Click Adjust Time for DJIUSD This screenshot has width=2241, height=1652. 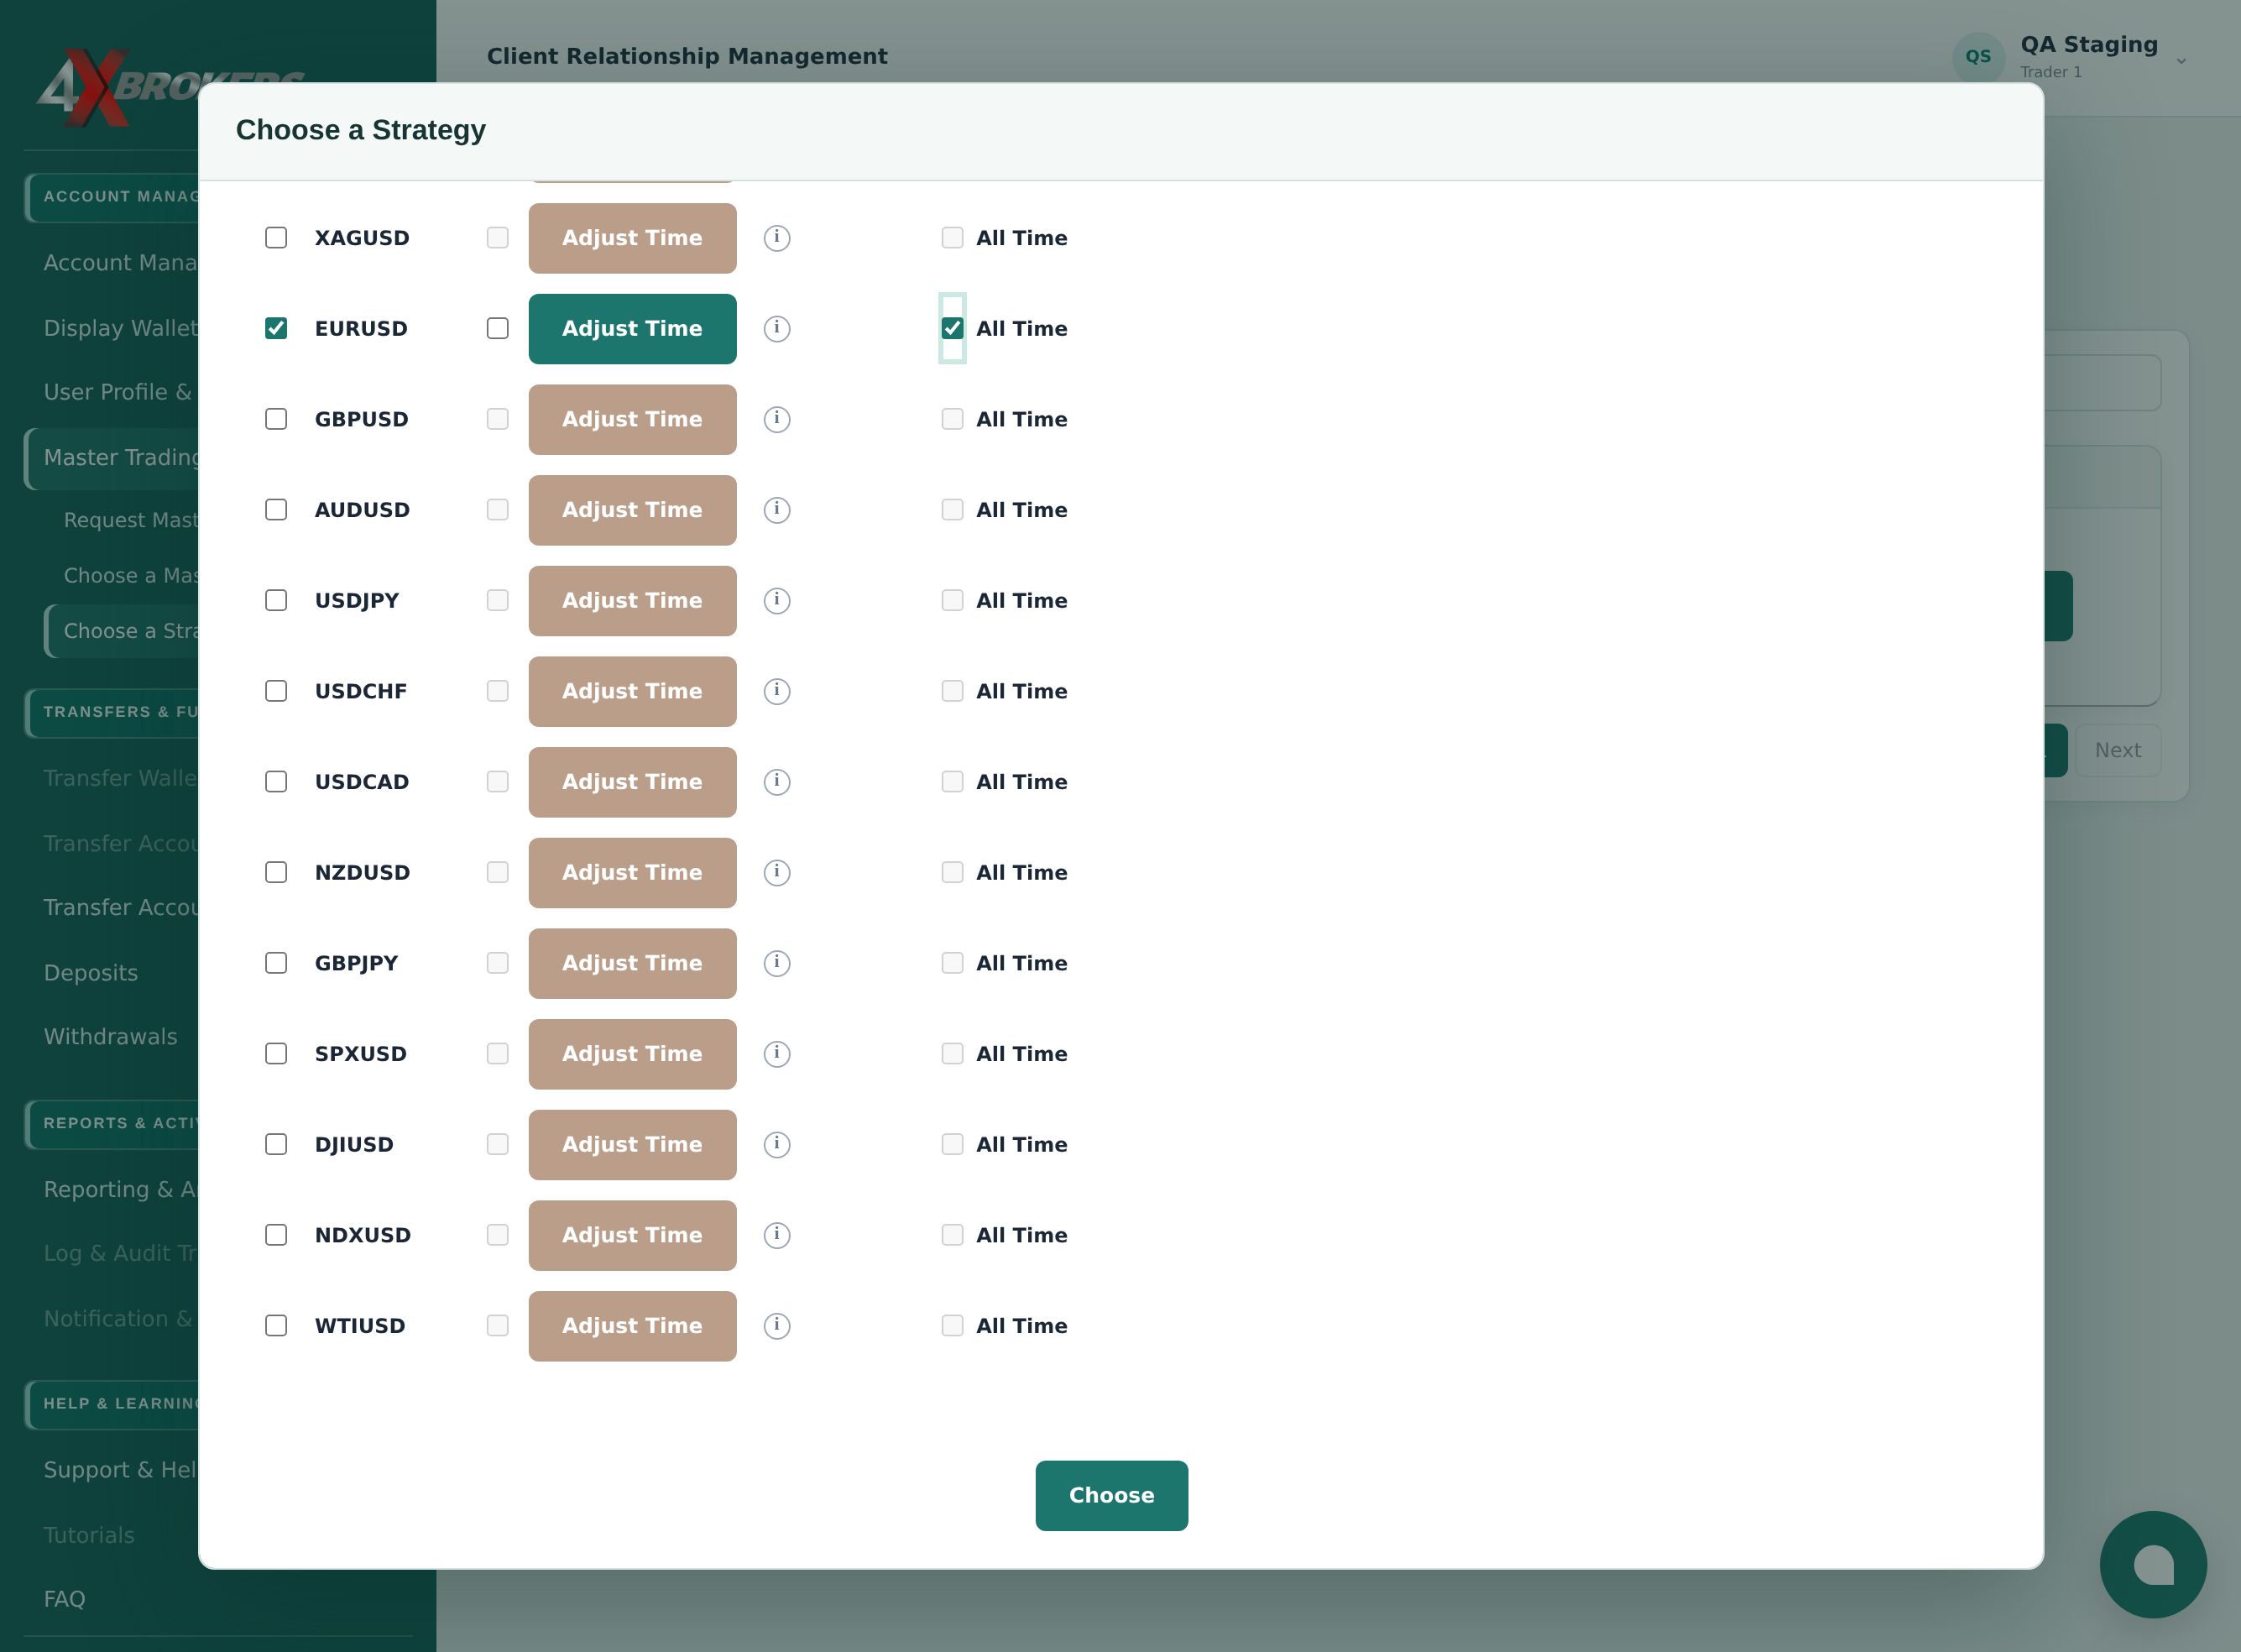pyautogui.click(x=632, y=1145)
